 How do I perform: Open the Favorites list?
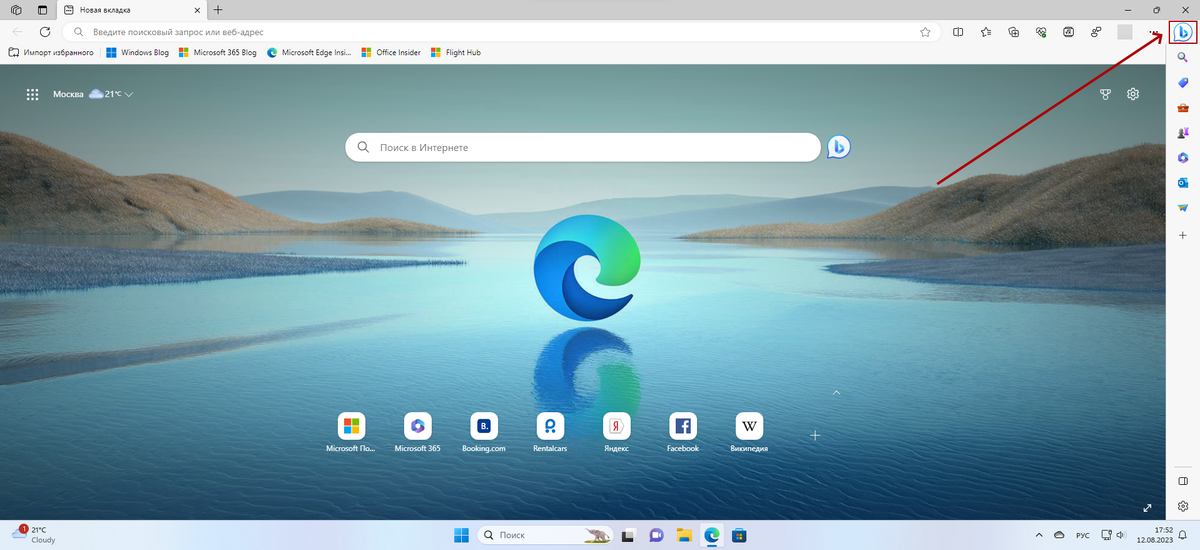pos(986,32)
